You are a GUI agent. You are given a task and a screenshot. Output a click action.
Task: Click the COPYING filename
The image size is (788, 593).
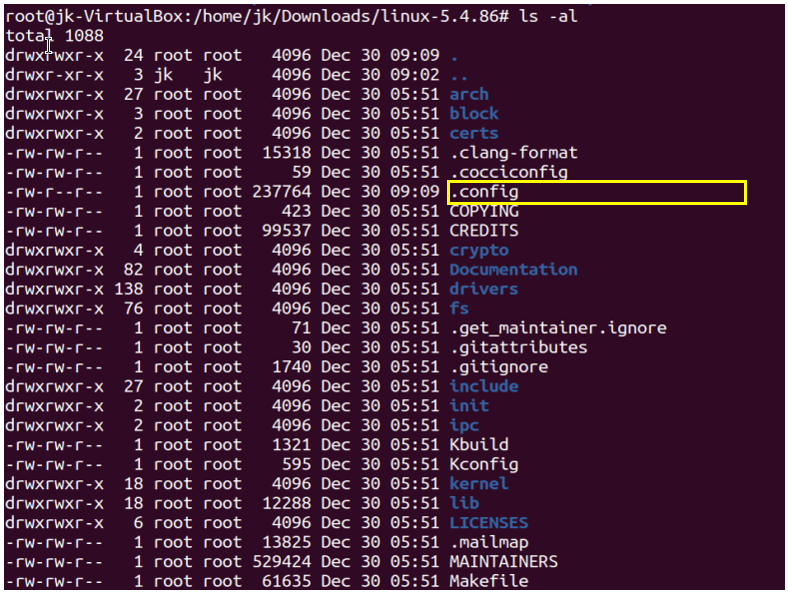[484, 211]
